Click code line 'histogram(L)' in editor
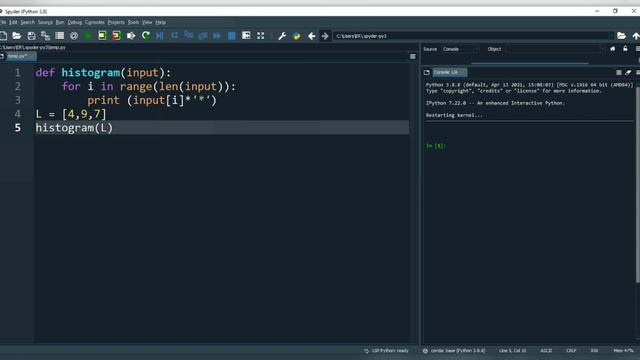640x360 pixels. pyautogui.click(x=74, y=128)
